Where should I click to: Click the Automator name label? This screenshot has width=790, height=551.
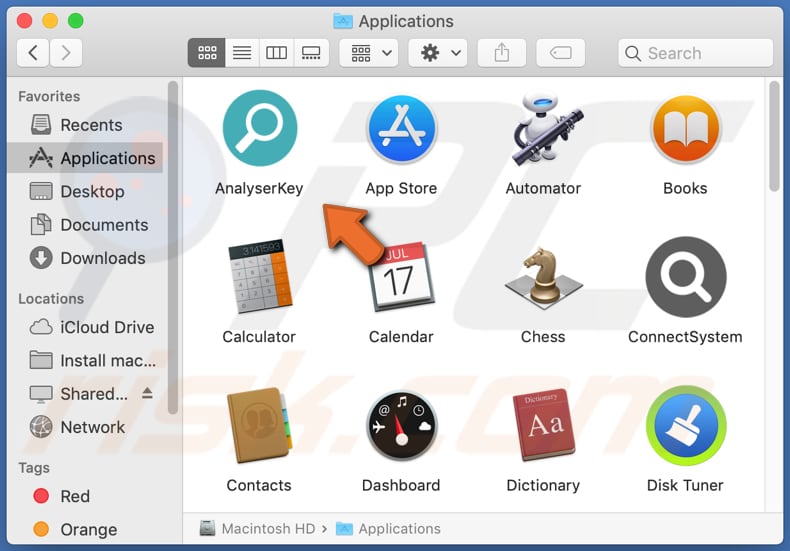pyautogui.click(x=543, y=188)
